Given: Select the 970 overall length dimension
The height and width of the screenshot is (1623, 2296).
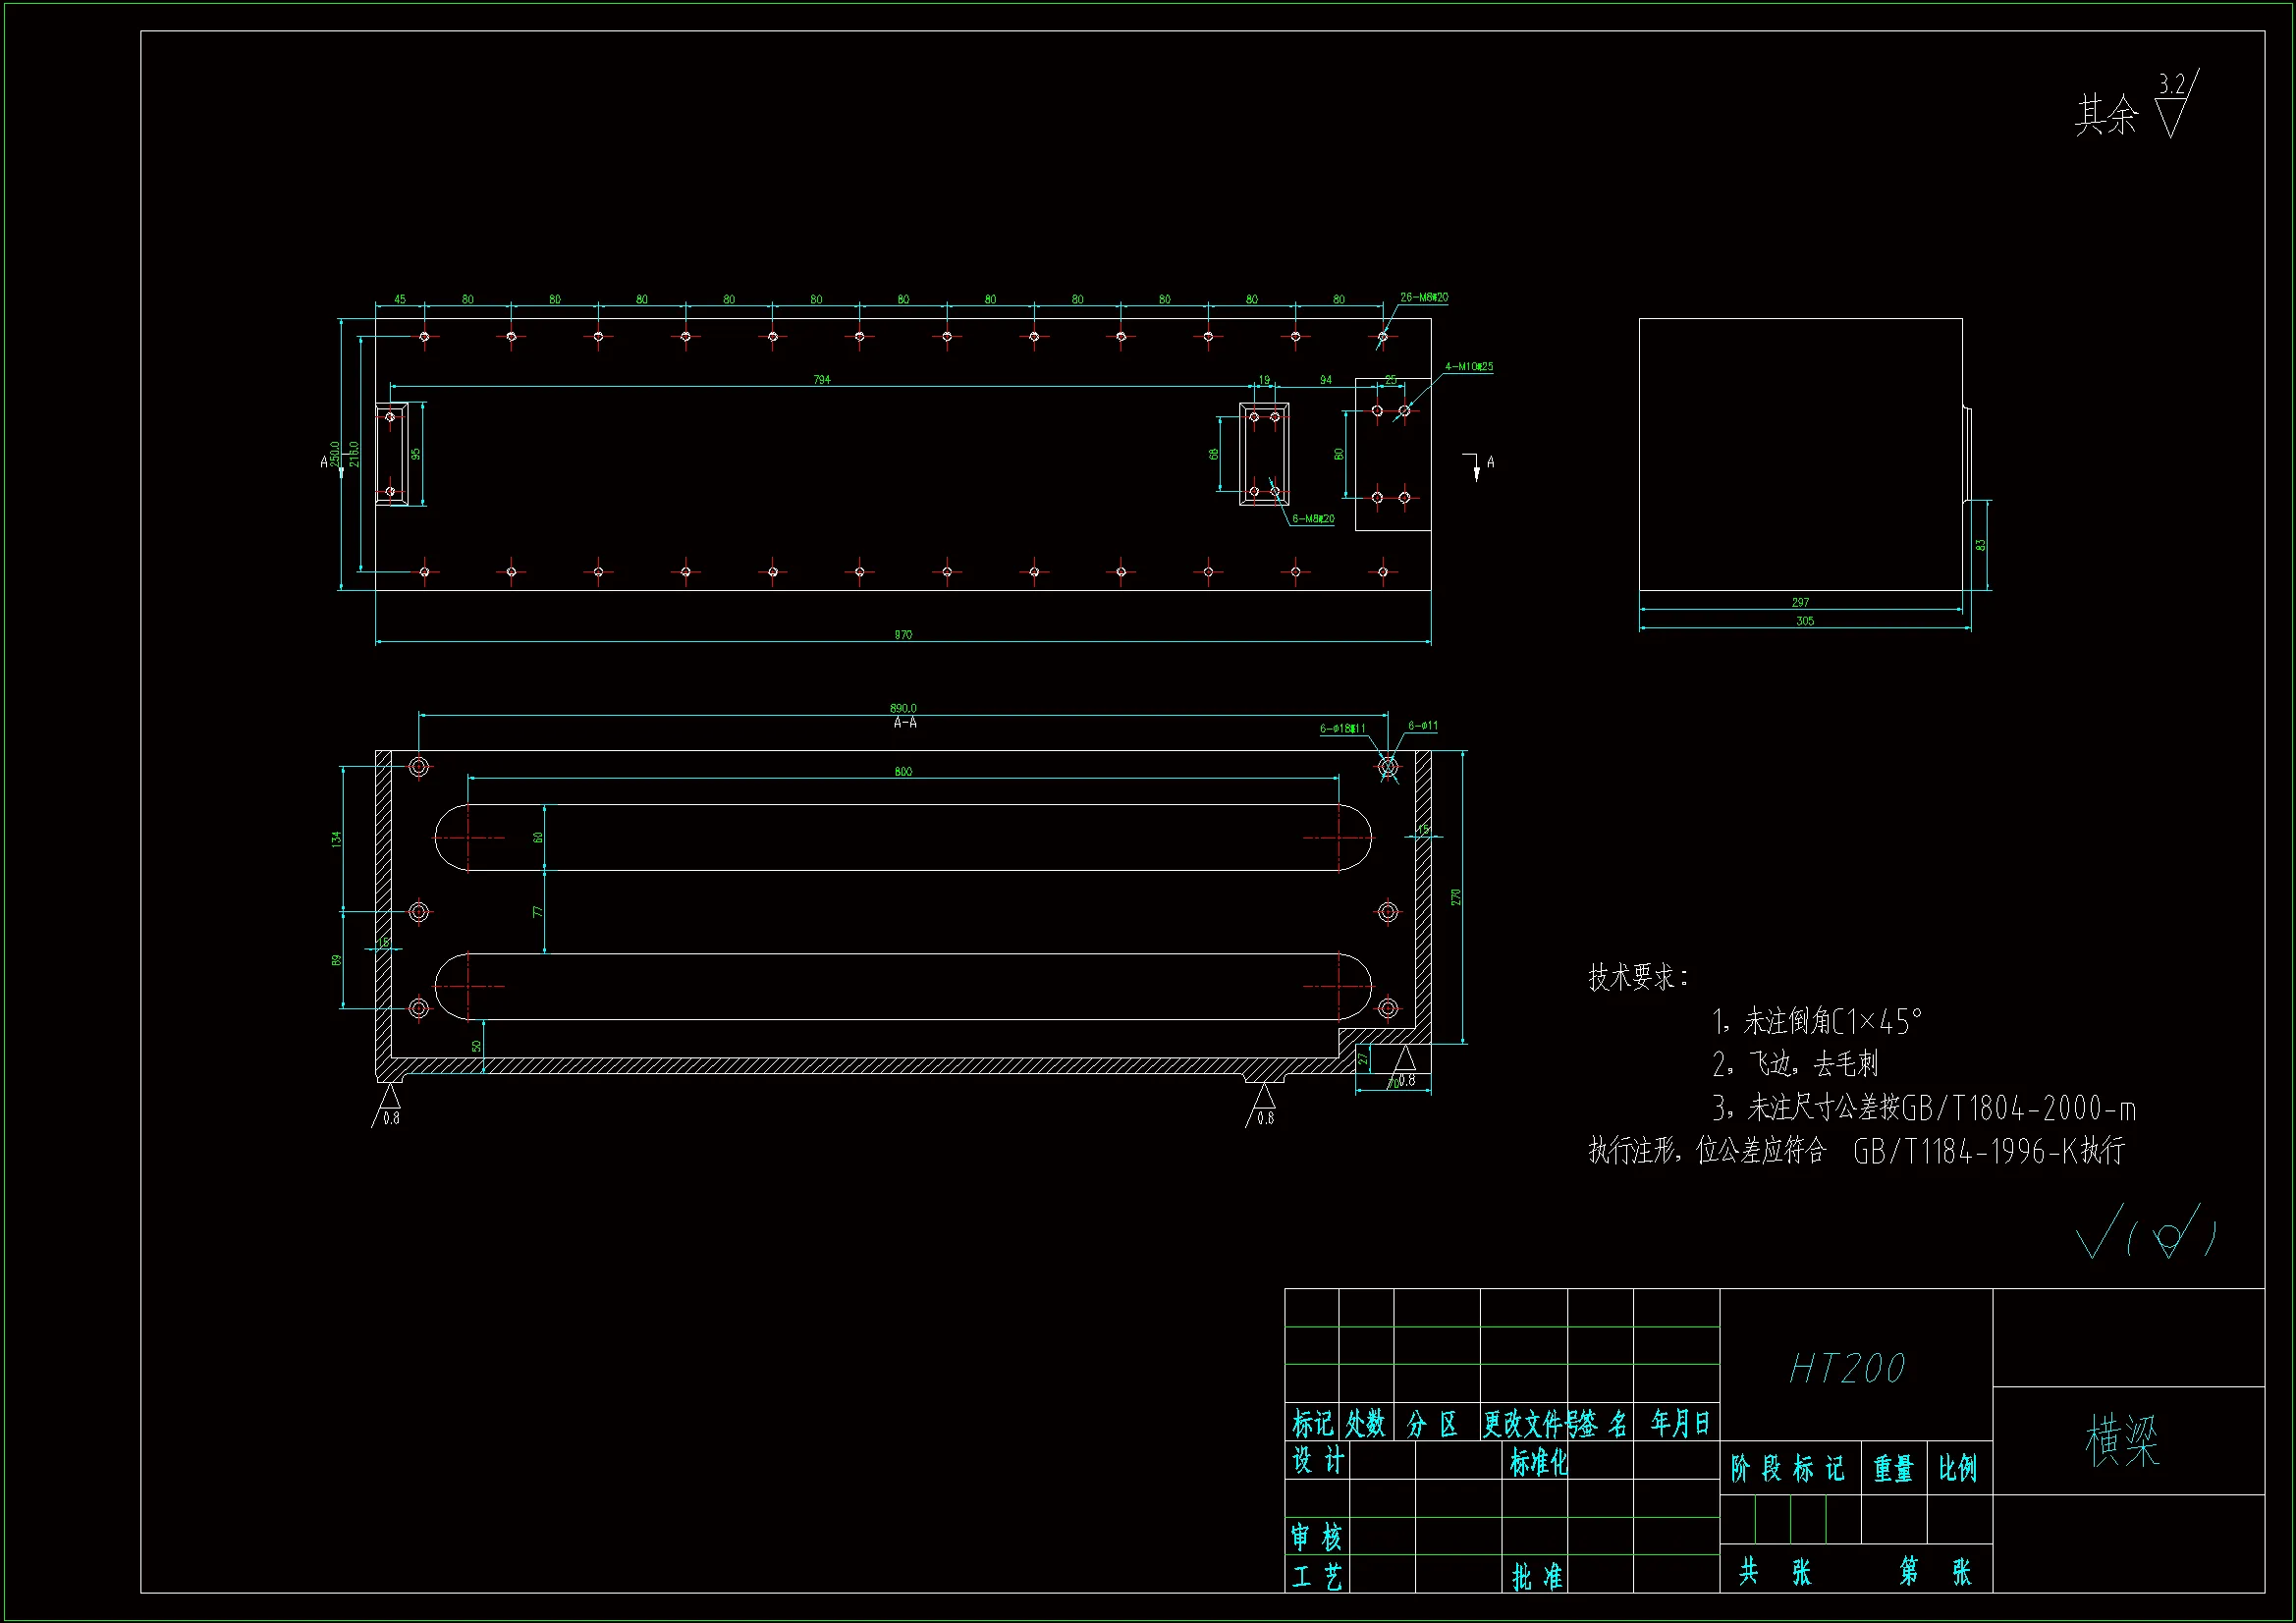Looking at the screenshot, I should [x=903, y=635].
